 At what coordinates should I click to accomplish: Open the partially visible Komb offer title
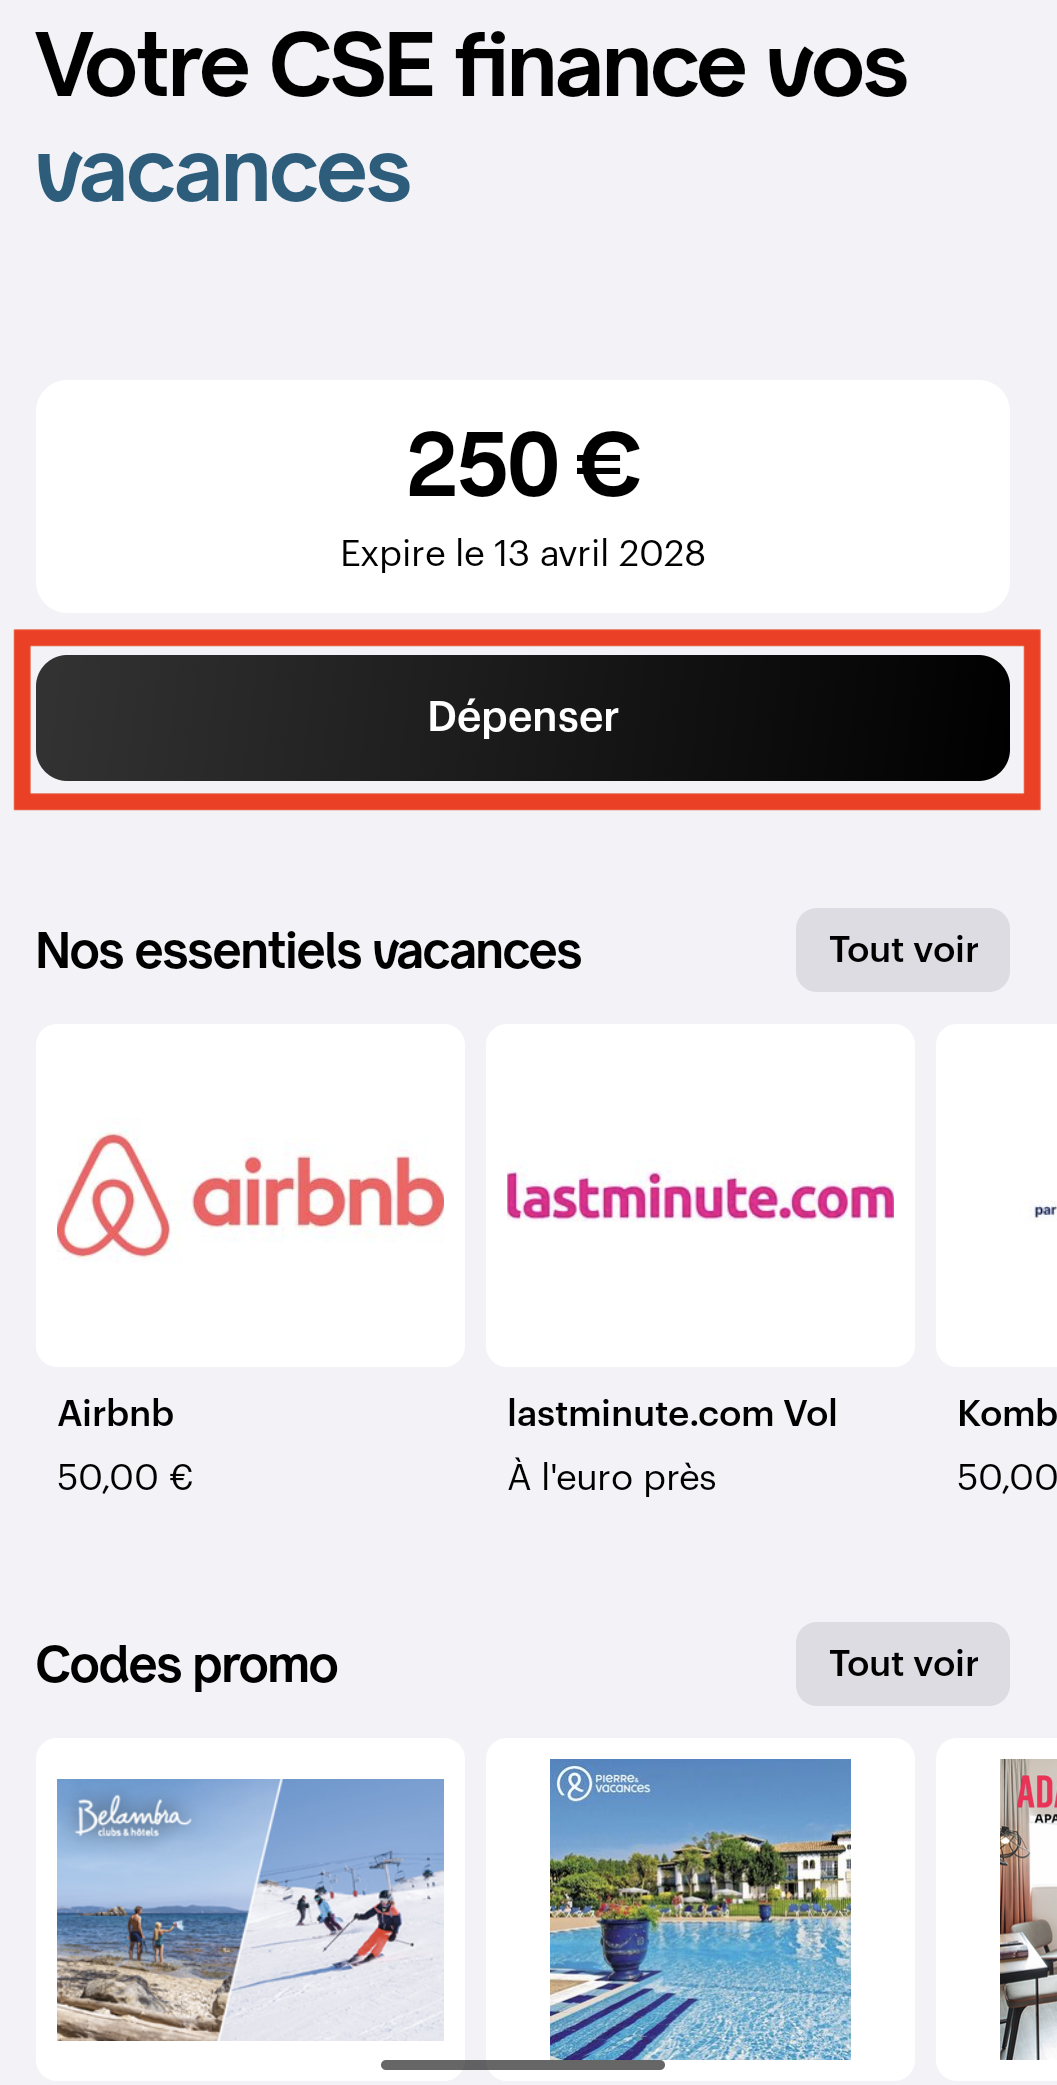(1006, 1413)
